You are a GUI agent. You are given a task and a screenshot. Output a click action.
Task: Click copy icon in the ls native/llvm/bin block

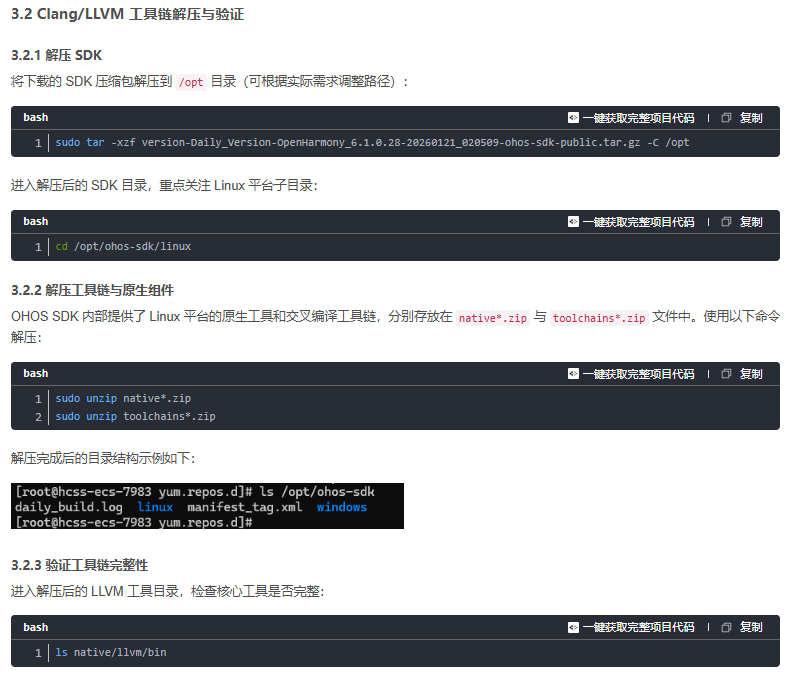726,627
